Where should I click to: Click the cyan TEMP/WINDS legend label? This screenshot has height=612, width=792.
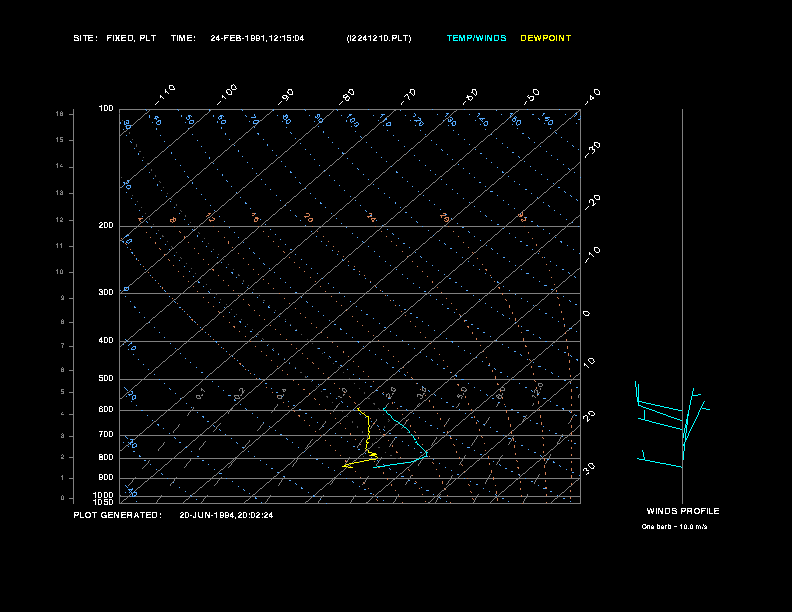[x=476, y=38]
